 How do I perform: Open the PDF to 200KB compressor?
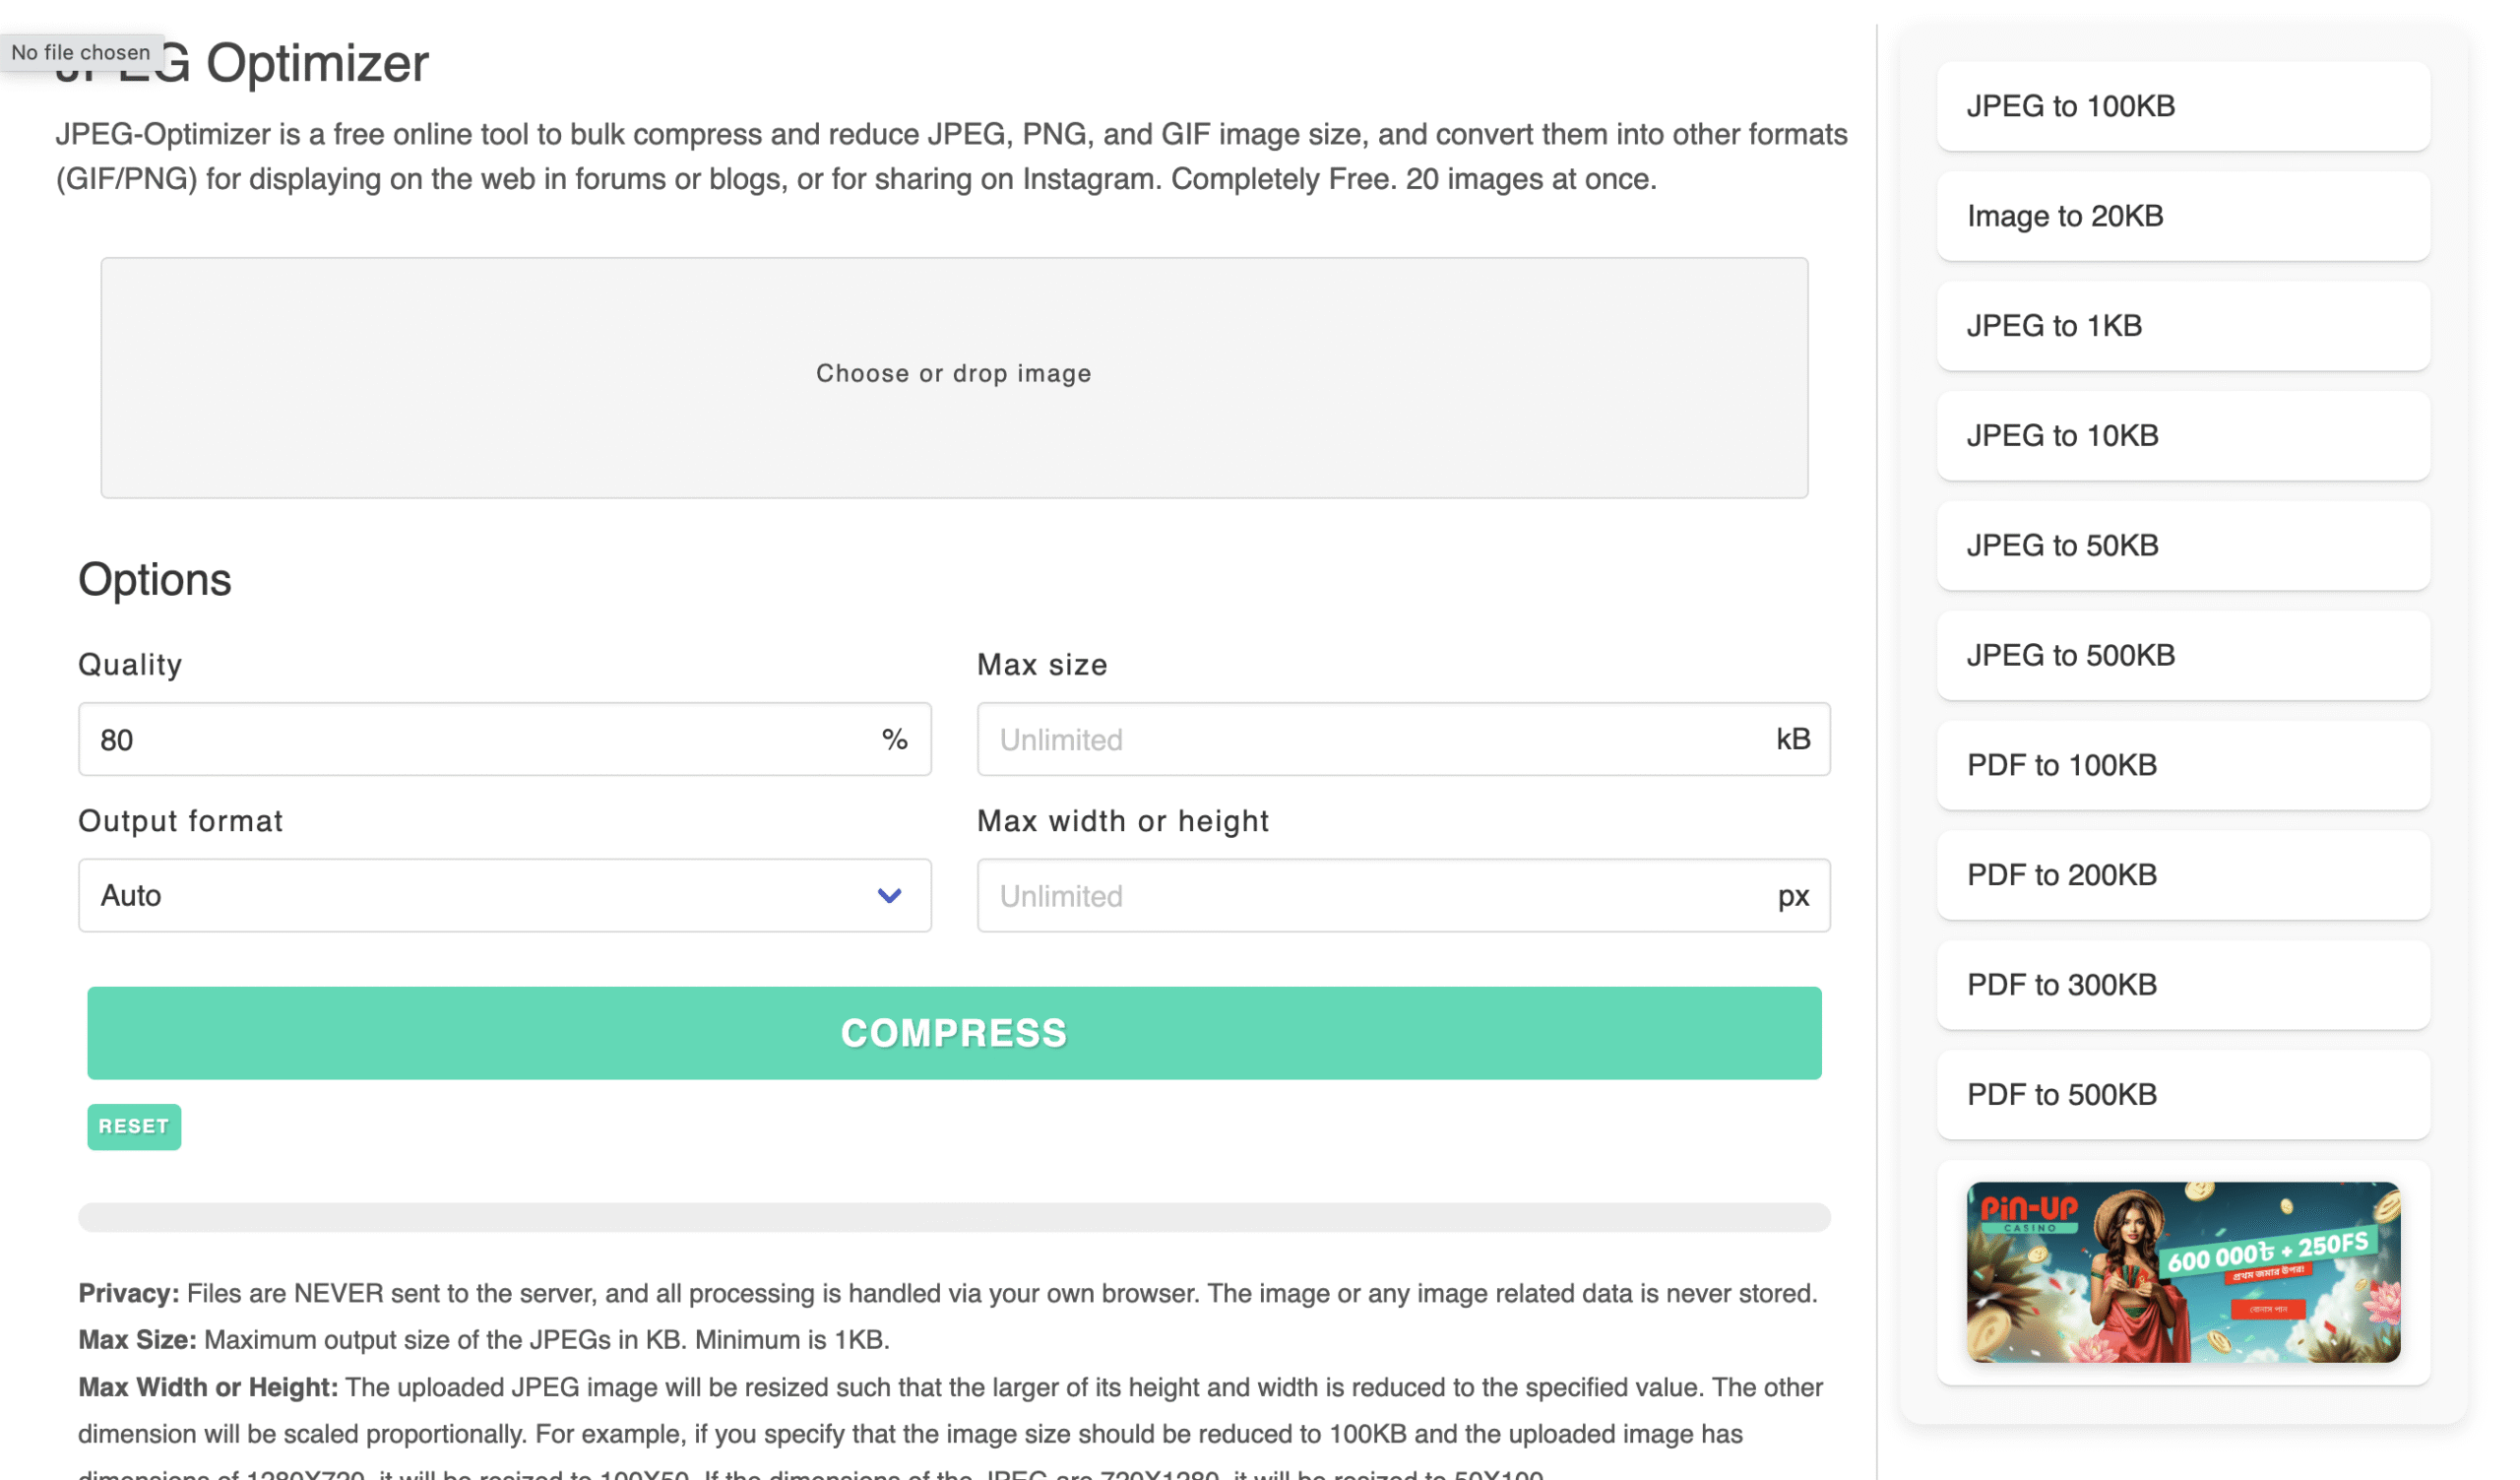point(2184,876)
